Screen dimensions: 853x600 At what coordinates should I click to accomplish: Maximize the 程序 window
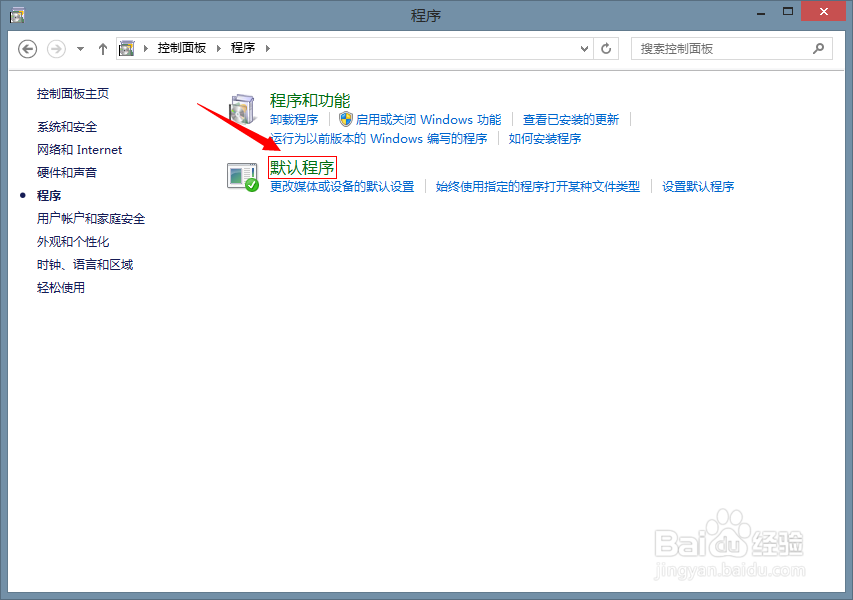788,12
